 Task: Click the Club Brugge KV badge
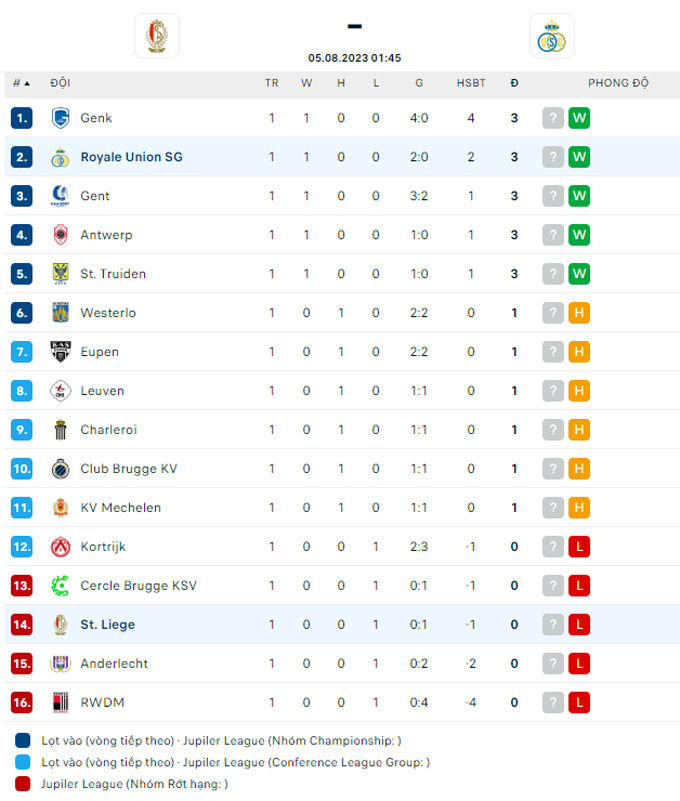click(59, 468)
